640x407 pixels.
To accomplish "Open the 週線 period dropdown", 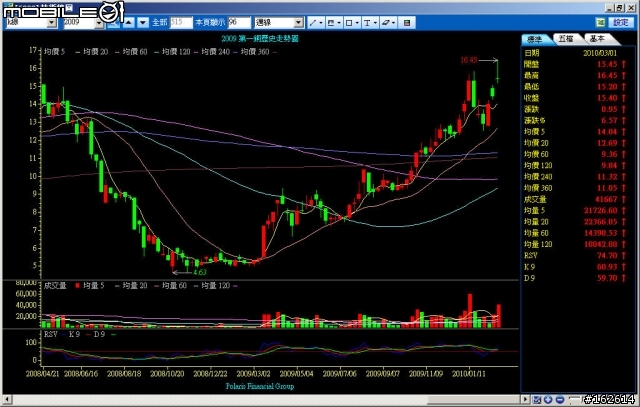I will tap(299, 23).
